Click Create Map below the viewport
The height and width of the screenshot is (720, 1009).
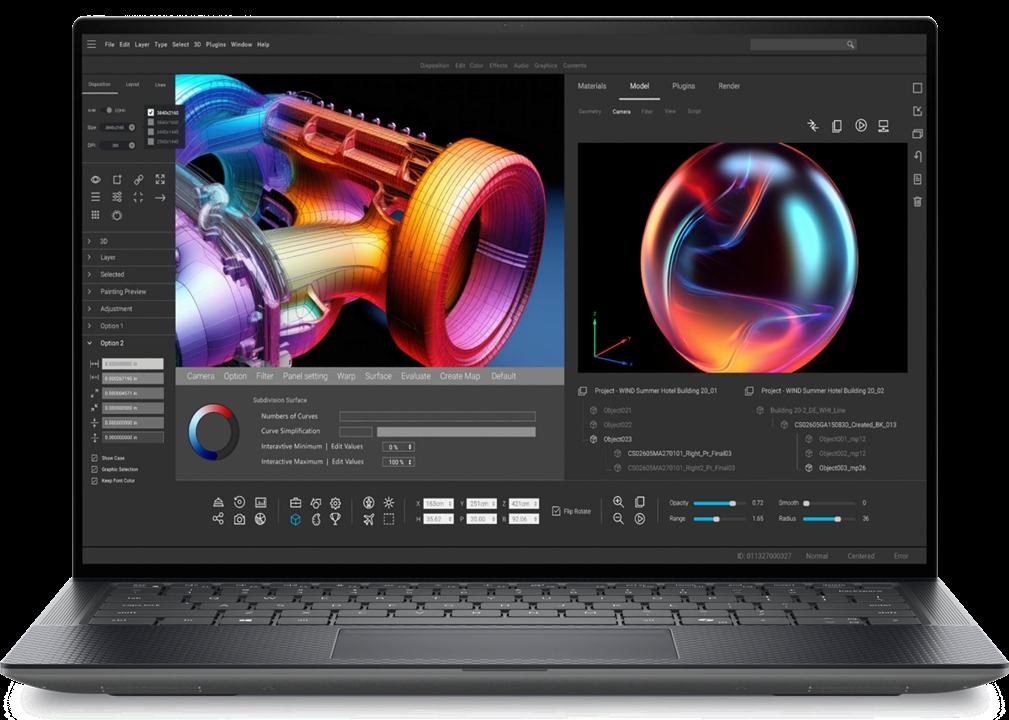(x=460, y=376)
